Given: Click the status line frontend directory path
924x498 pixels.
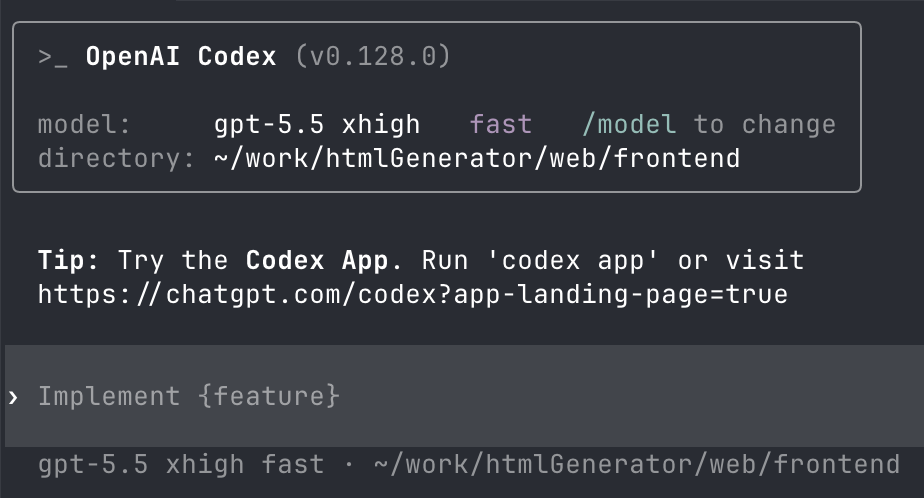Looking at the screenshot, I should pos(636,464).
